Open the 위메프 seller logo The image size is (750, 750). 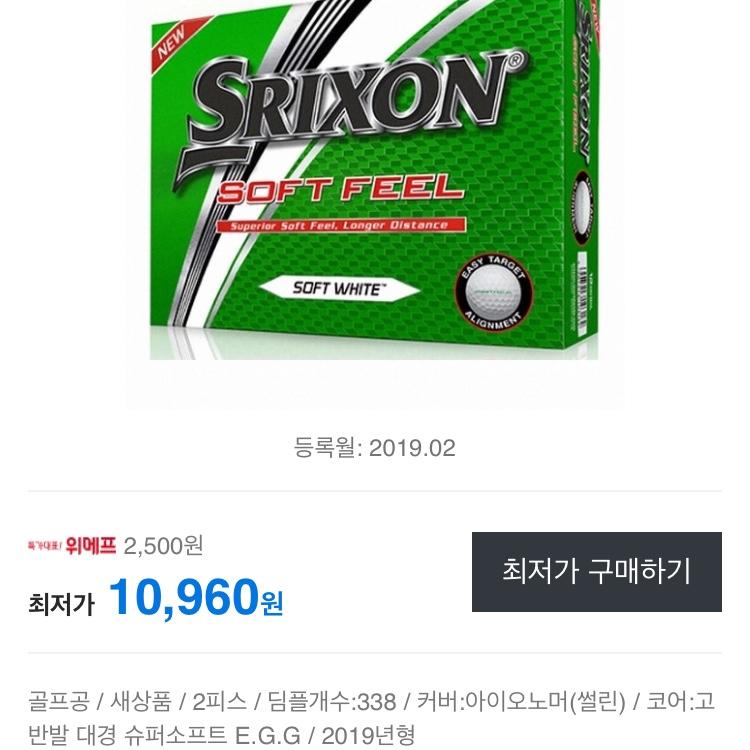[x=72, y=545]
